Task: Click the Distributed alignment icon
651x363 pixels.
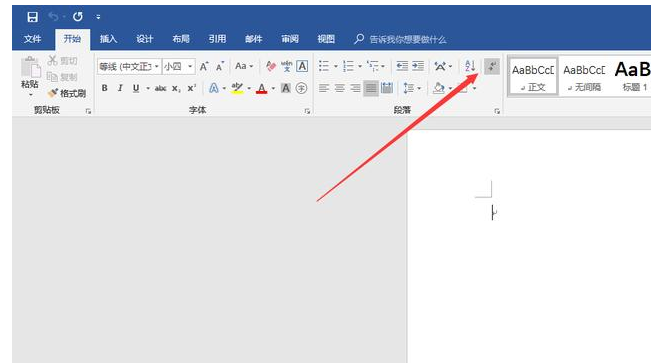Action: click(387, 88)
